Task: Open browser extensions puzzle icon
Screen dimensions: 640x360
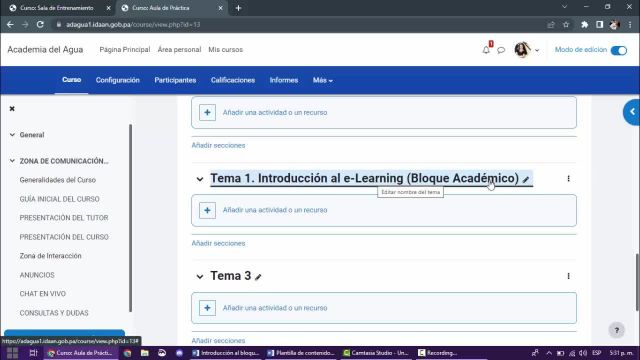Action: pyautogui.click(x=584, y=24)
